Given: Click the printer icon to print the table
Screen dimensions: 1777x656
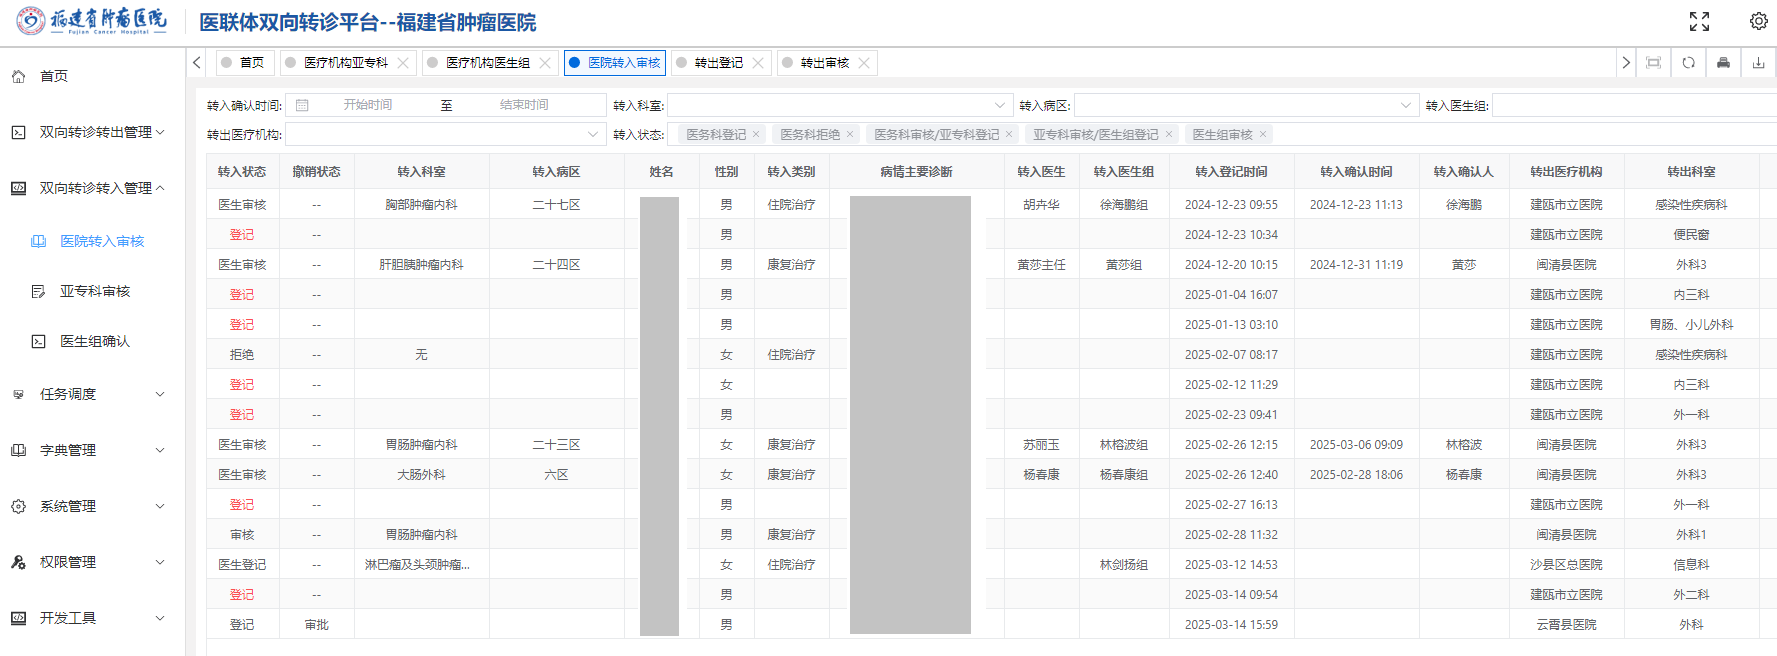Looking at the screenshot, I should tap(1723, 63).
